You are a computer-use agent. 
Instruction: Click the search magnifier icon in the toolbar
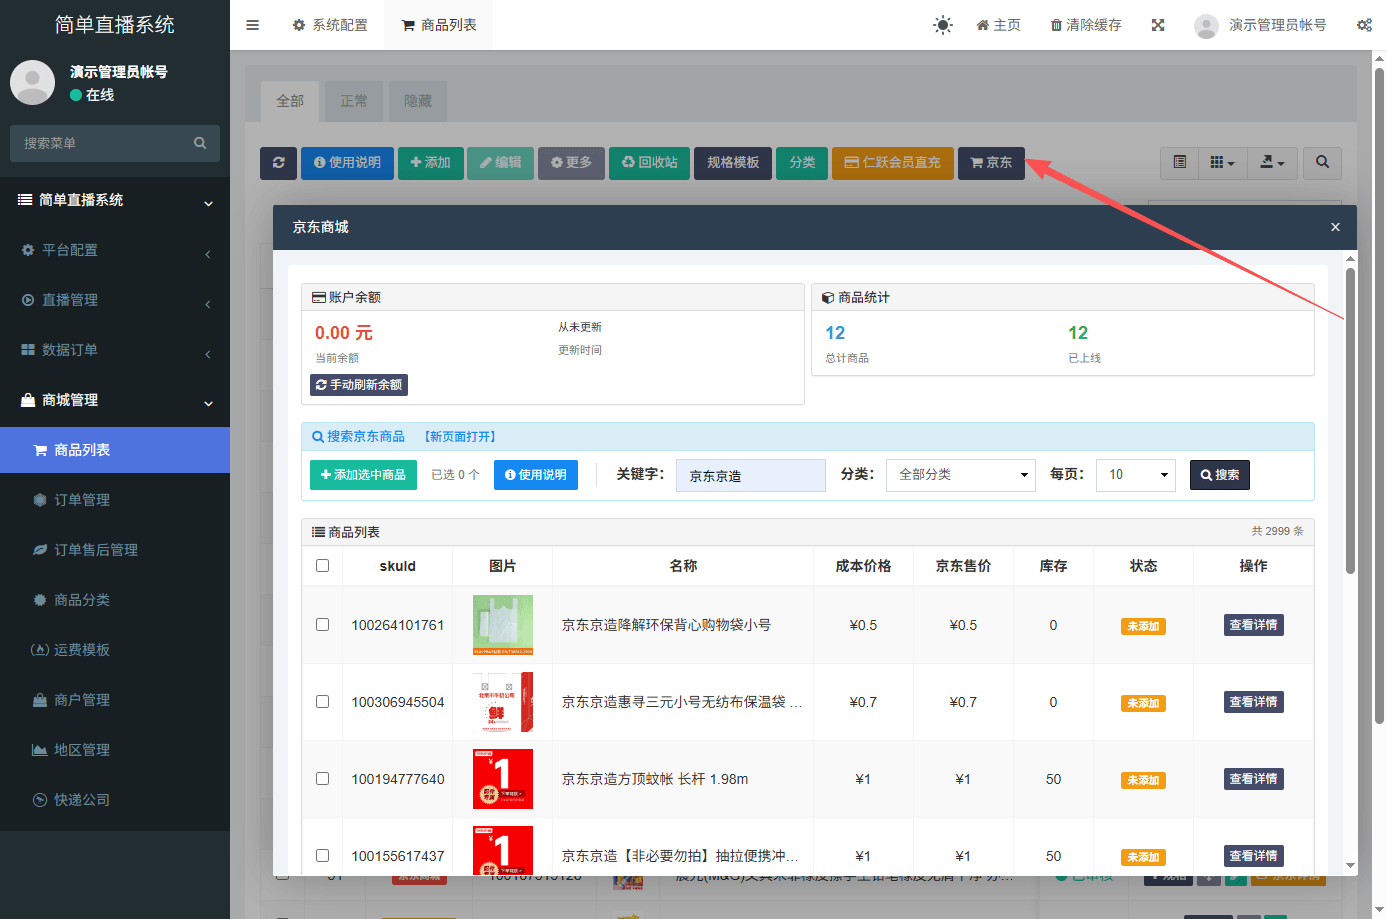click(1322, 162)
